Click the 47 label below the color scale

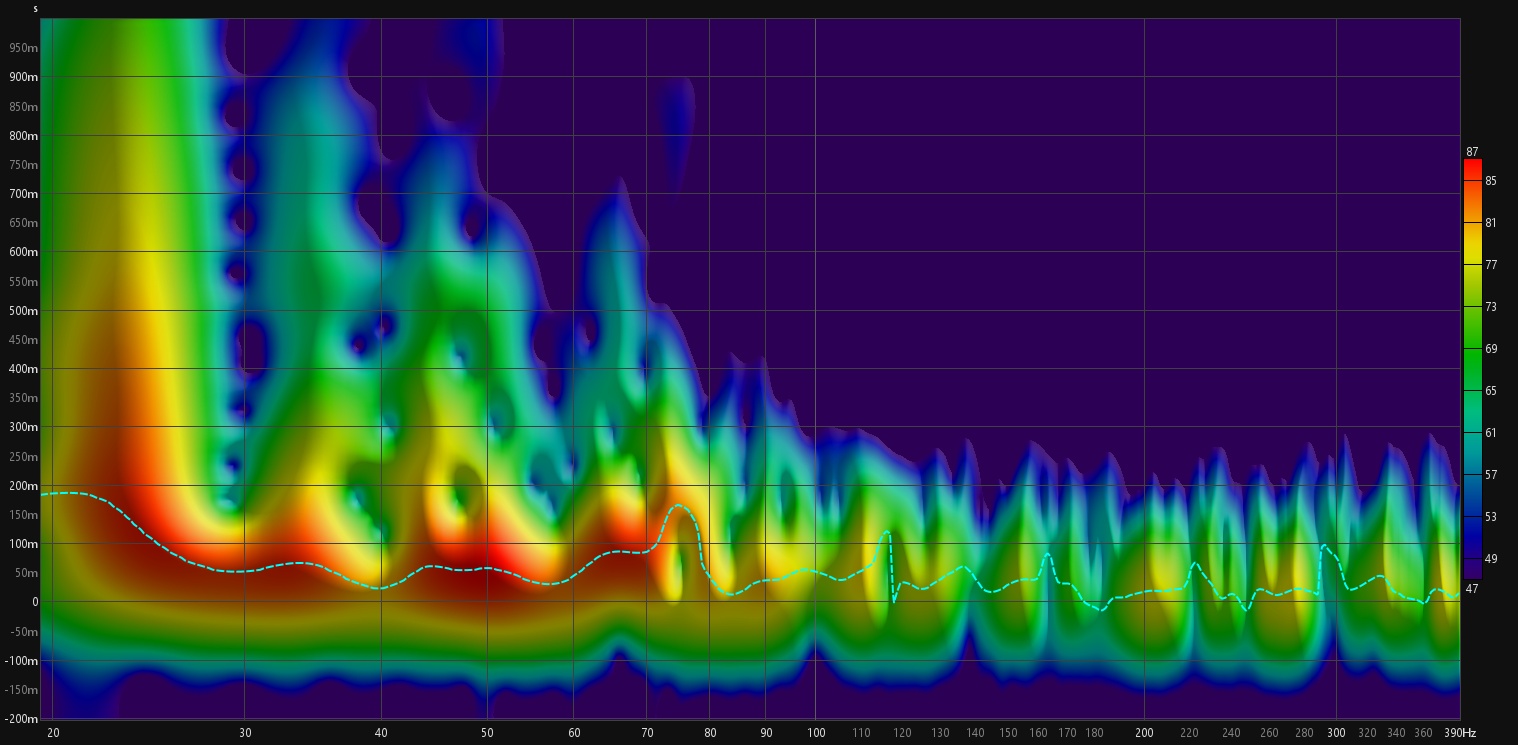[1472, 589]
